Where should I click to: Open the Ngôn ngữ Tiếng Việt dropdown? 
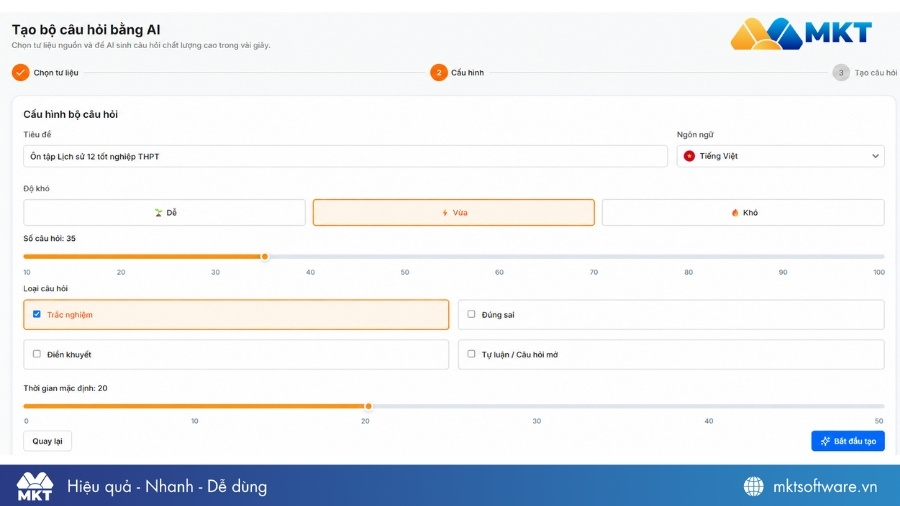coord(781,156)
